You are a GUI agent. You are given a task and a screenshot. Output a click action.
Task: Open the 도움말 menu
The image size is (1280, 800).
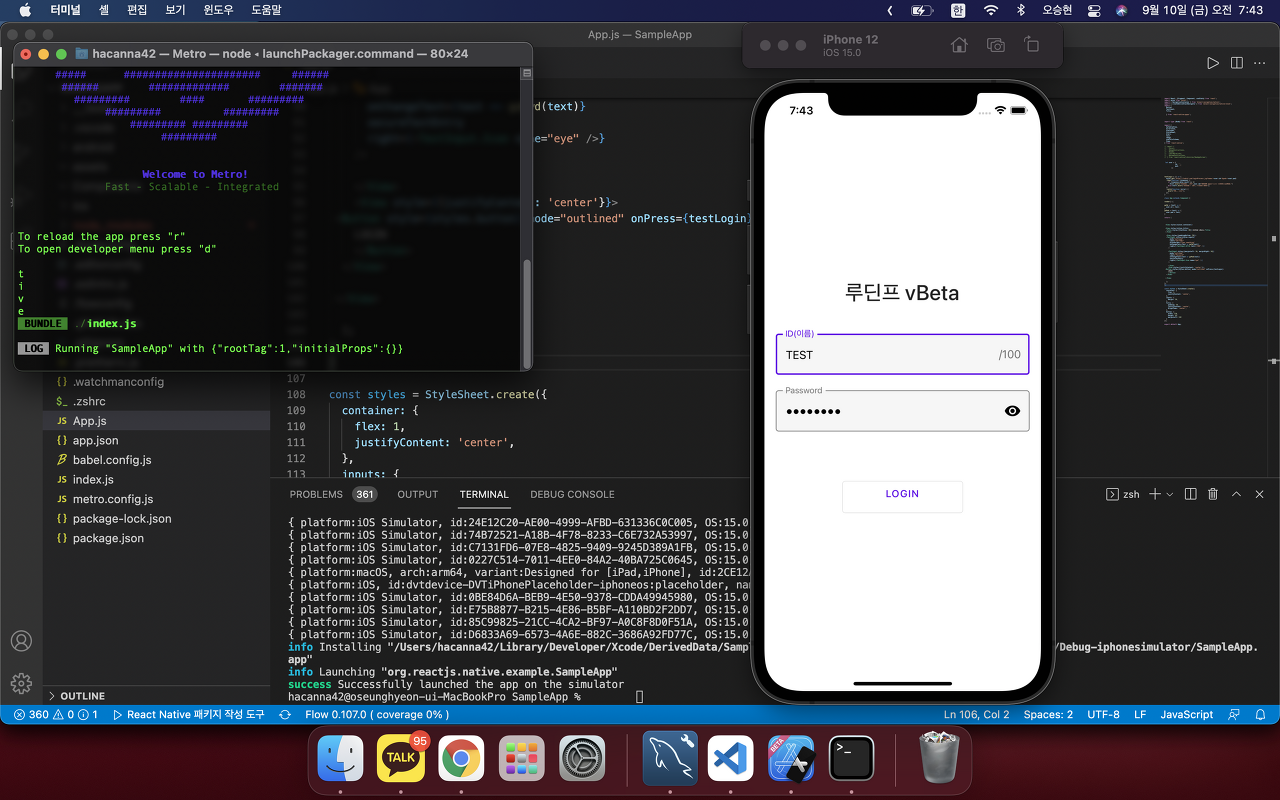pyautogui.click(x=265, y=10)
